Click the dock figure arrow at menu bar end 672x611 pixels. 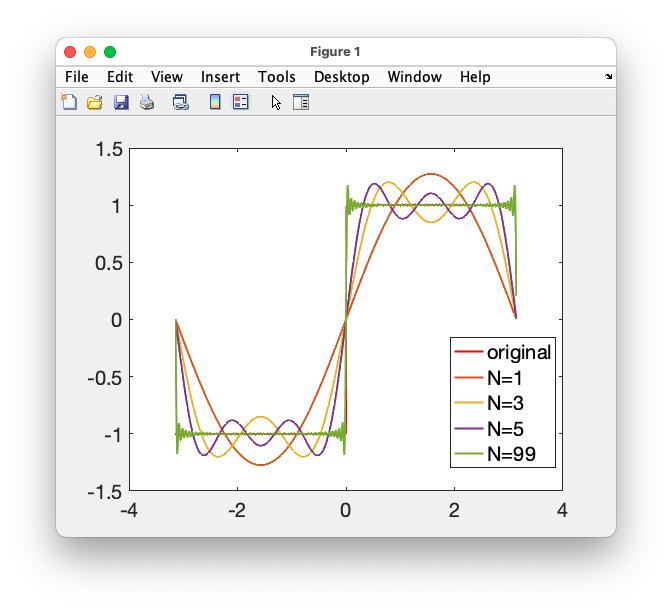(x=609, y=77)
